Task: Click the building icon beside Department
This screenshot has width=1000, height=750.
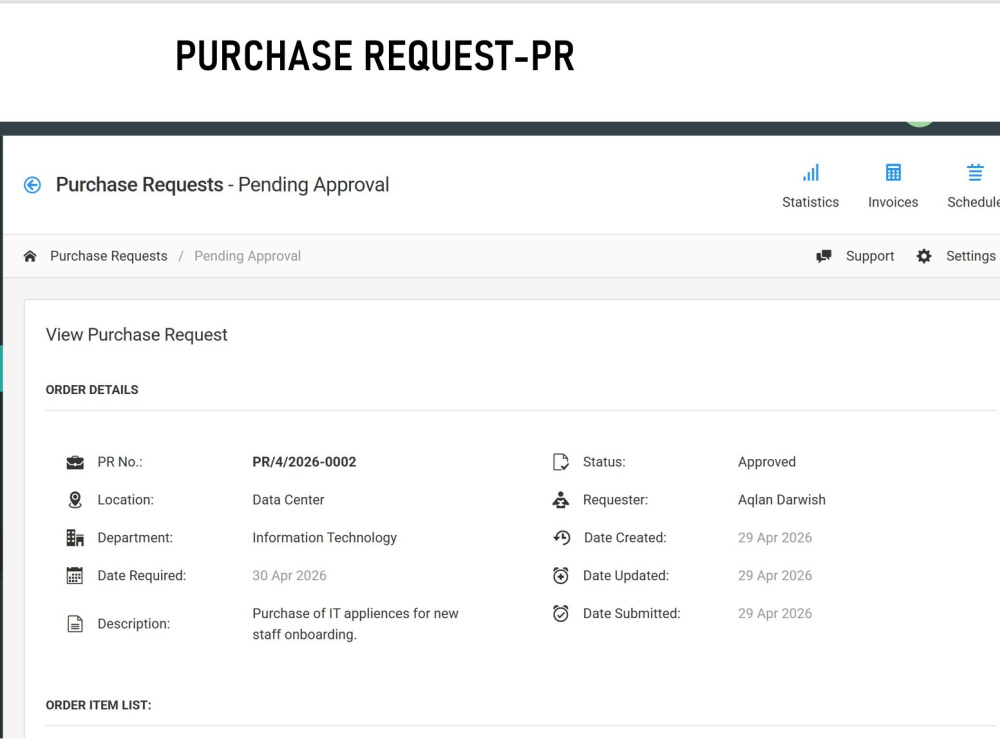Action: [75, 538]
